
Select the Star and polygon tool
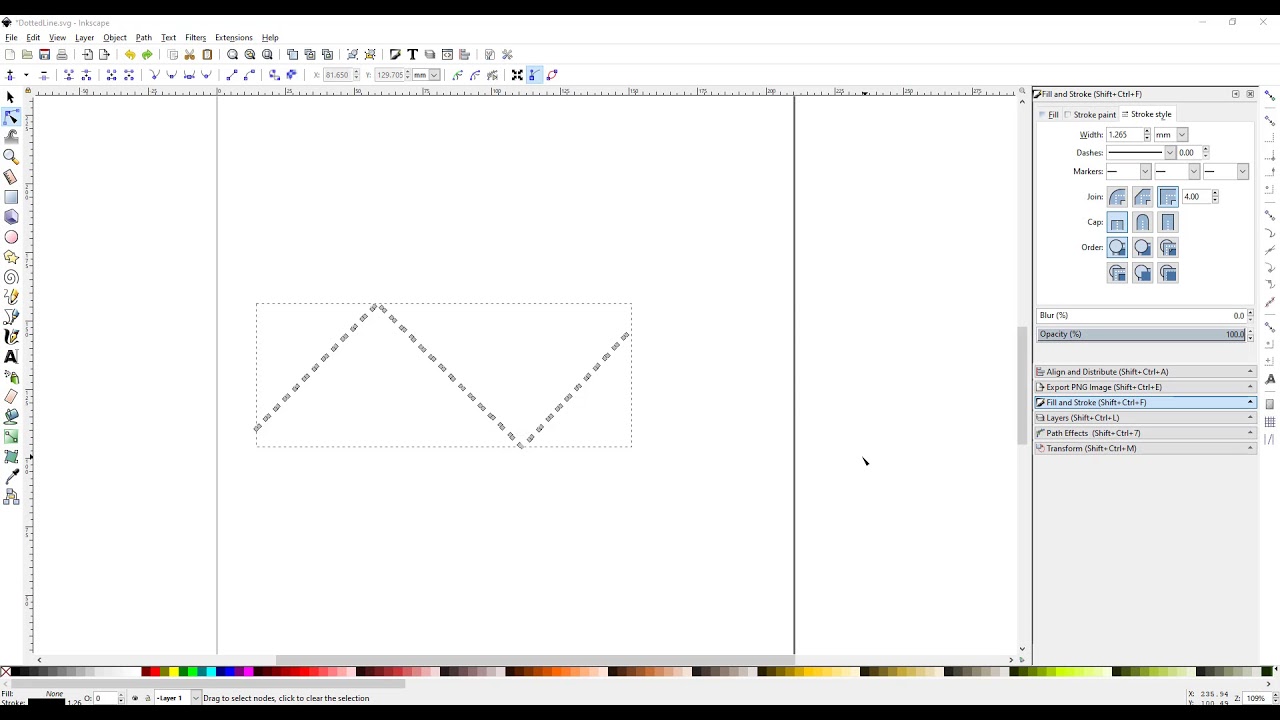coord(11,257)
